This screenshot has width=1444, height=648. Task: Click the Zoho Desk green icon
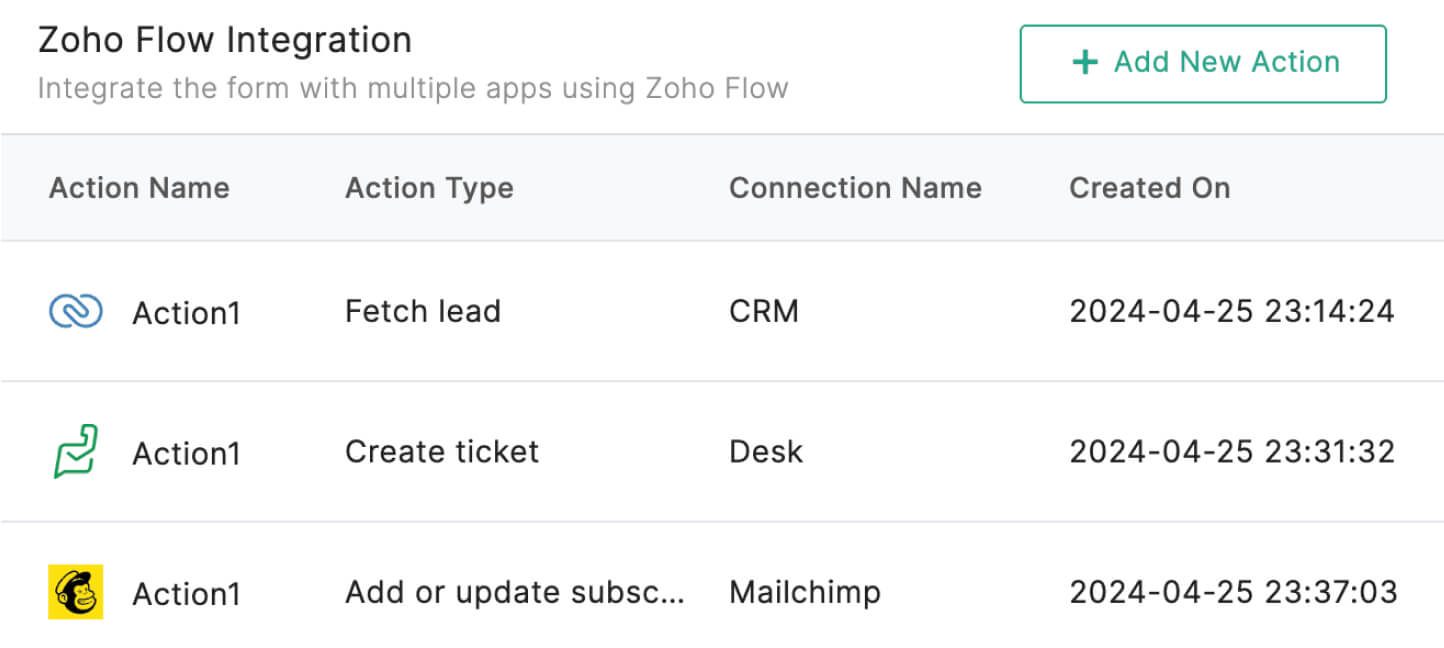[76, 452]
